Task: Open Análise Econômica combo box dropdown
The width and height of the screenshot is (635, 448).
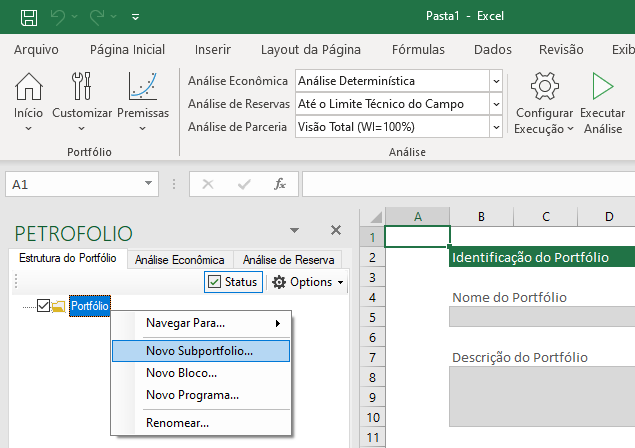Action: point(496,81)
